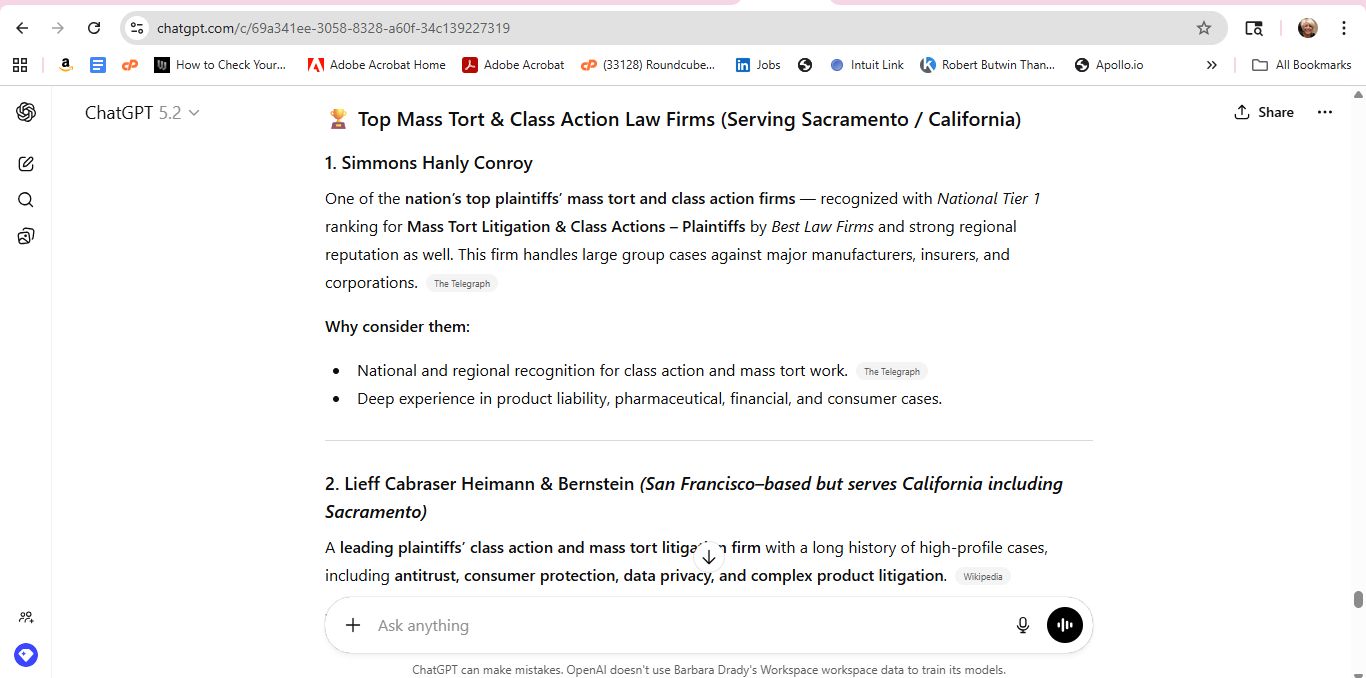Viewport: 1366px width, 678px height.
Task: Click the "1. Simmons Hanly Conroy" heading
Action: click(429, 163)
